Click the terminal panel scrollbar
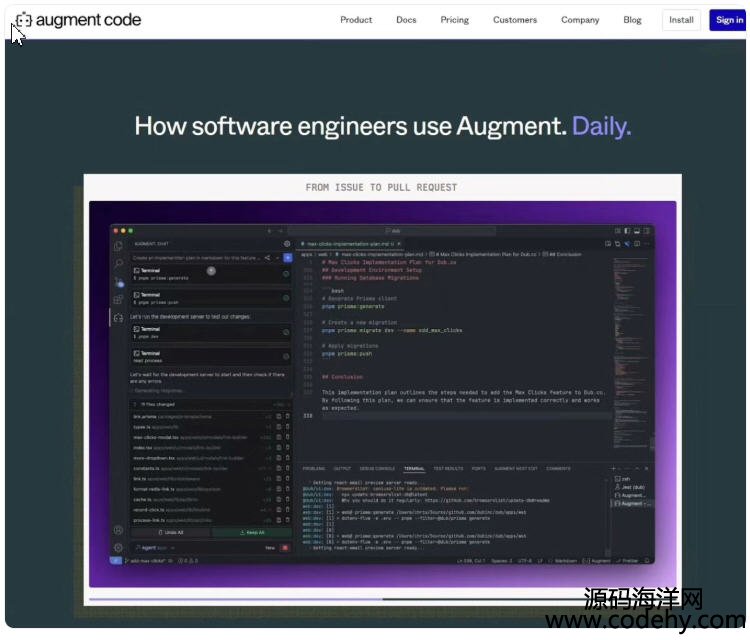Image resolution: width=750 pixels, height=640 pixels. [x=607, y=517]
